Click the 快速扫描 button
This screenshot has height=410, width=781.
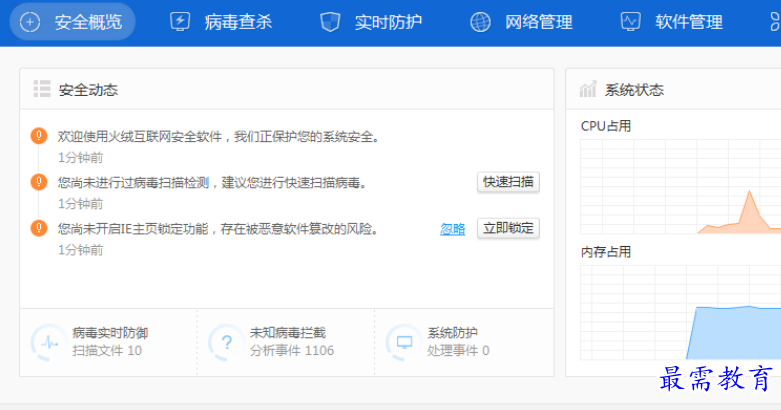508,182
